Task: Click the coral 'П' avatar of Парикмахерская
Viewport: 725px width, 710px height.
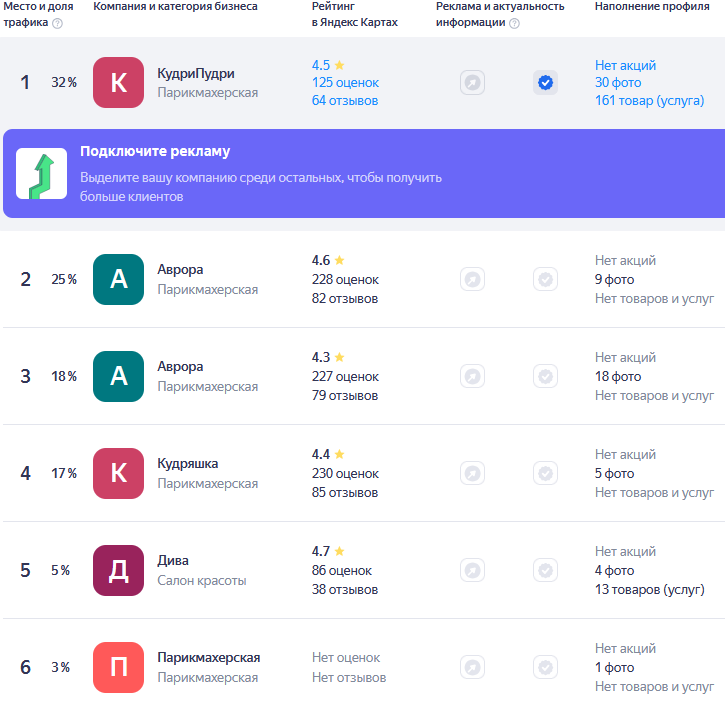Action: tap(118, 667)
